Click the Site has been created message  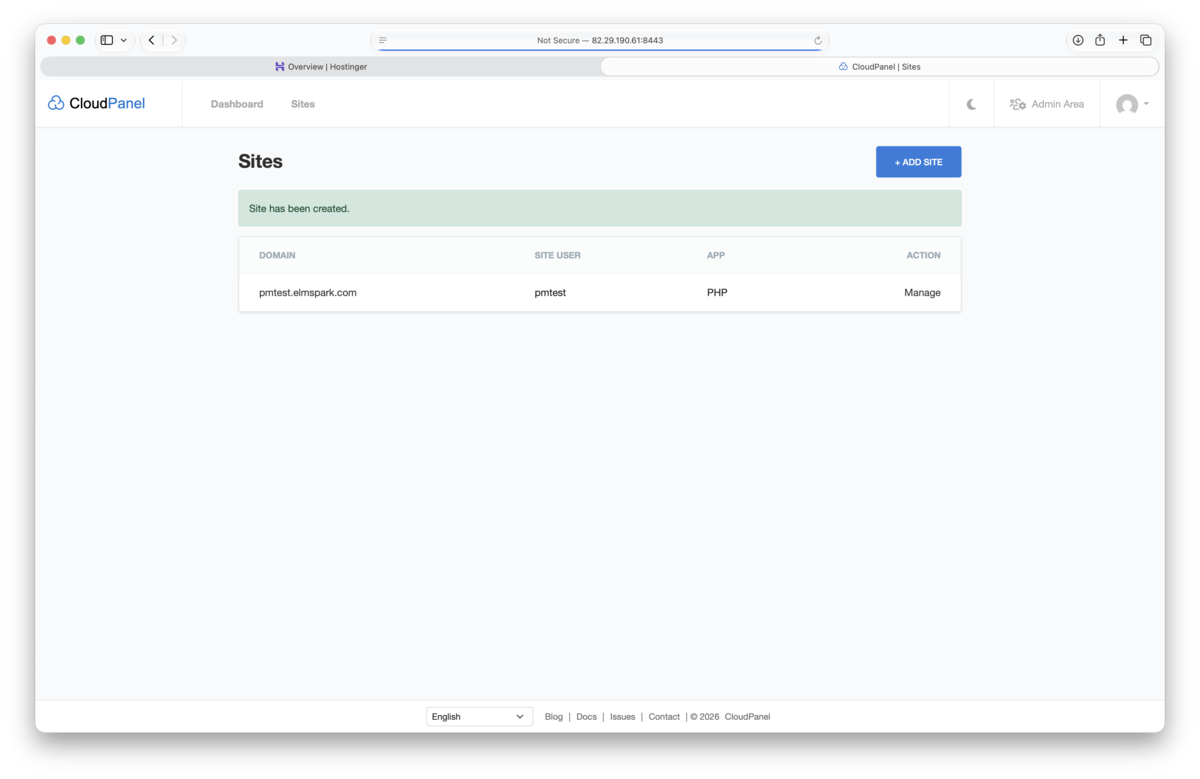coord(600,208)
